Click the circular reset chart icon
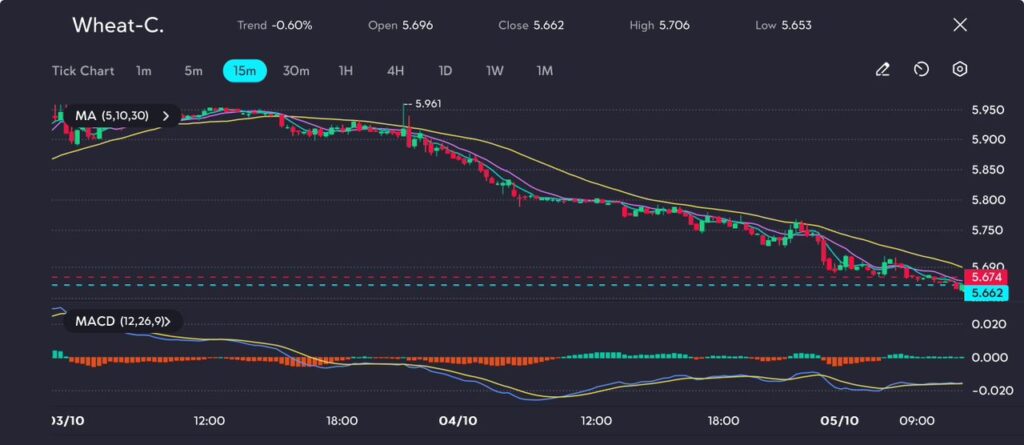 tap(921, 70)
